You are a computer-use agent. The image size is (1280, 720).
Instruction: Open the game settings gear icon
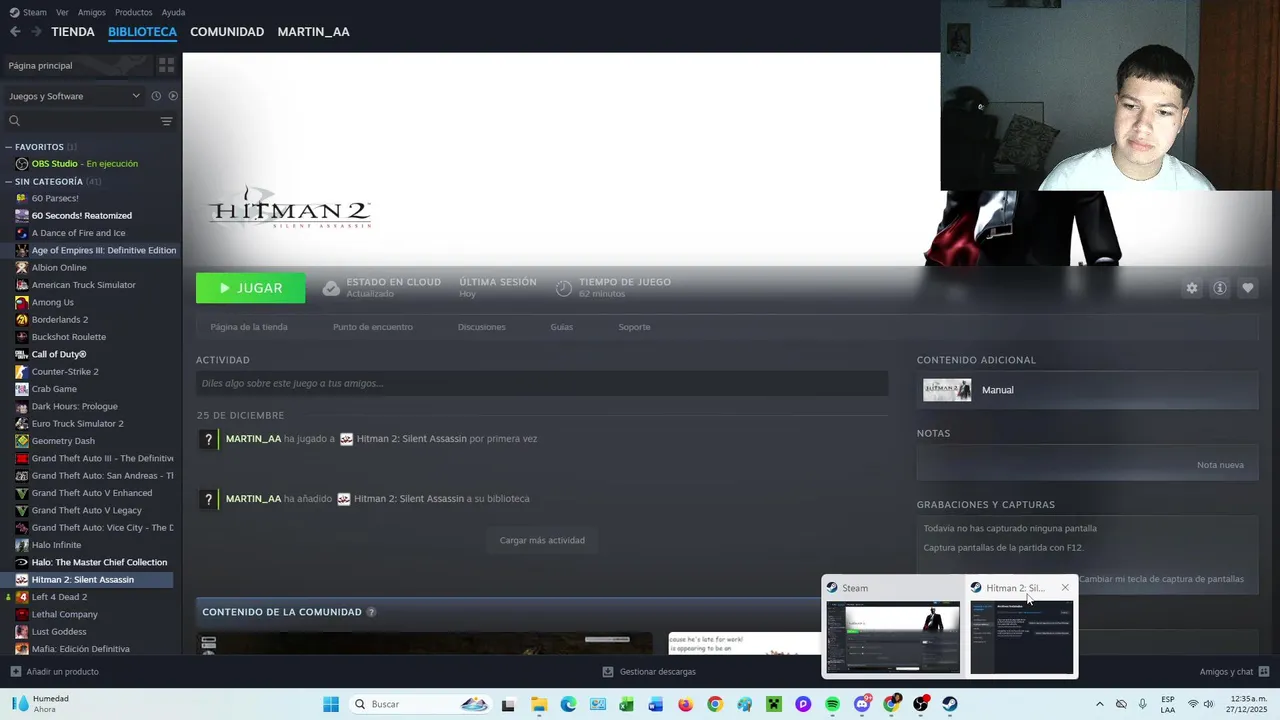pyautogui.click(x=1192, y=288)
